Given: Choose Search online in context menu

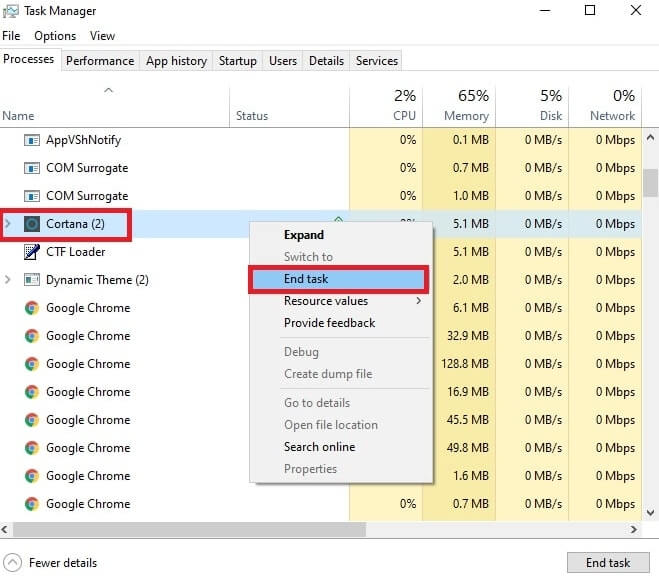Looking at the screenshot, I should coord(319,447).
